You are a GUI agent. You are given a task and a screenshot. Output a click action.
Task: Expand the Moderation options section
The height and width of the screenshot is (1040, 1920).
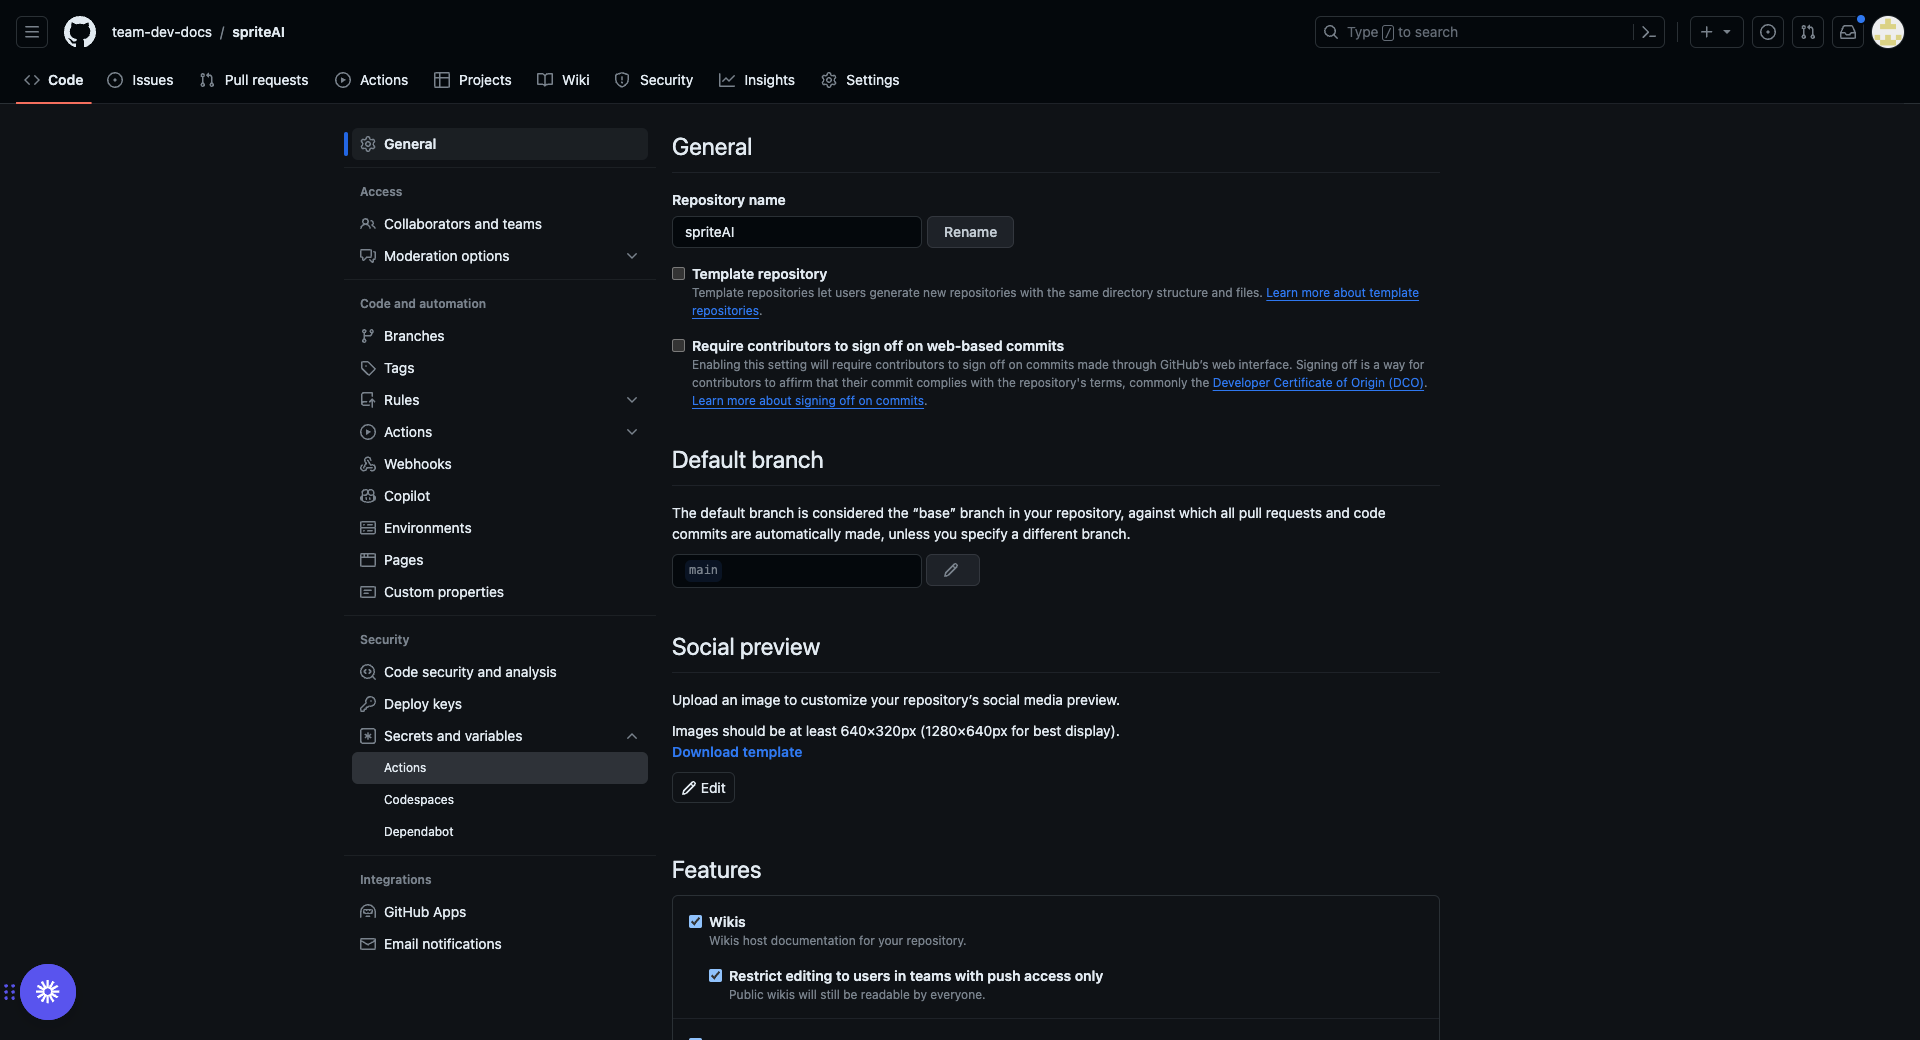[x=632, y=256]
